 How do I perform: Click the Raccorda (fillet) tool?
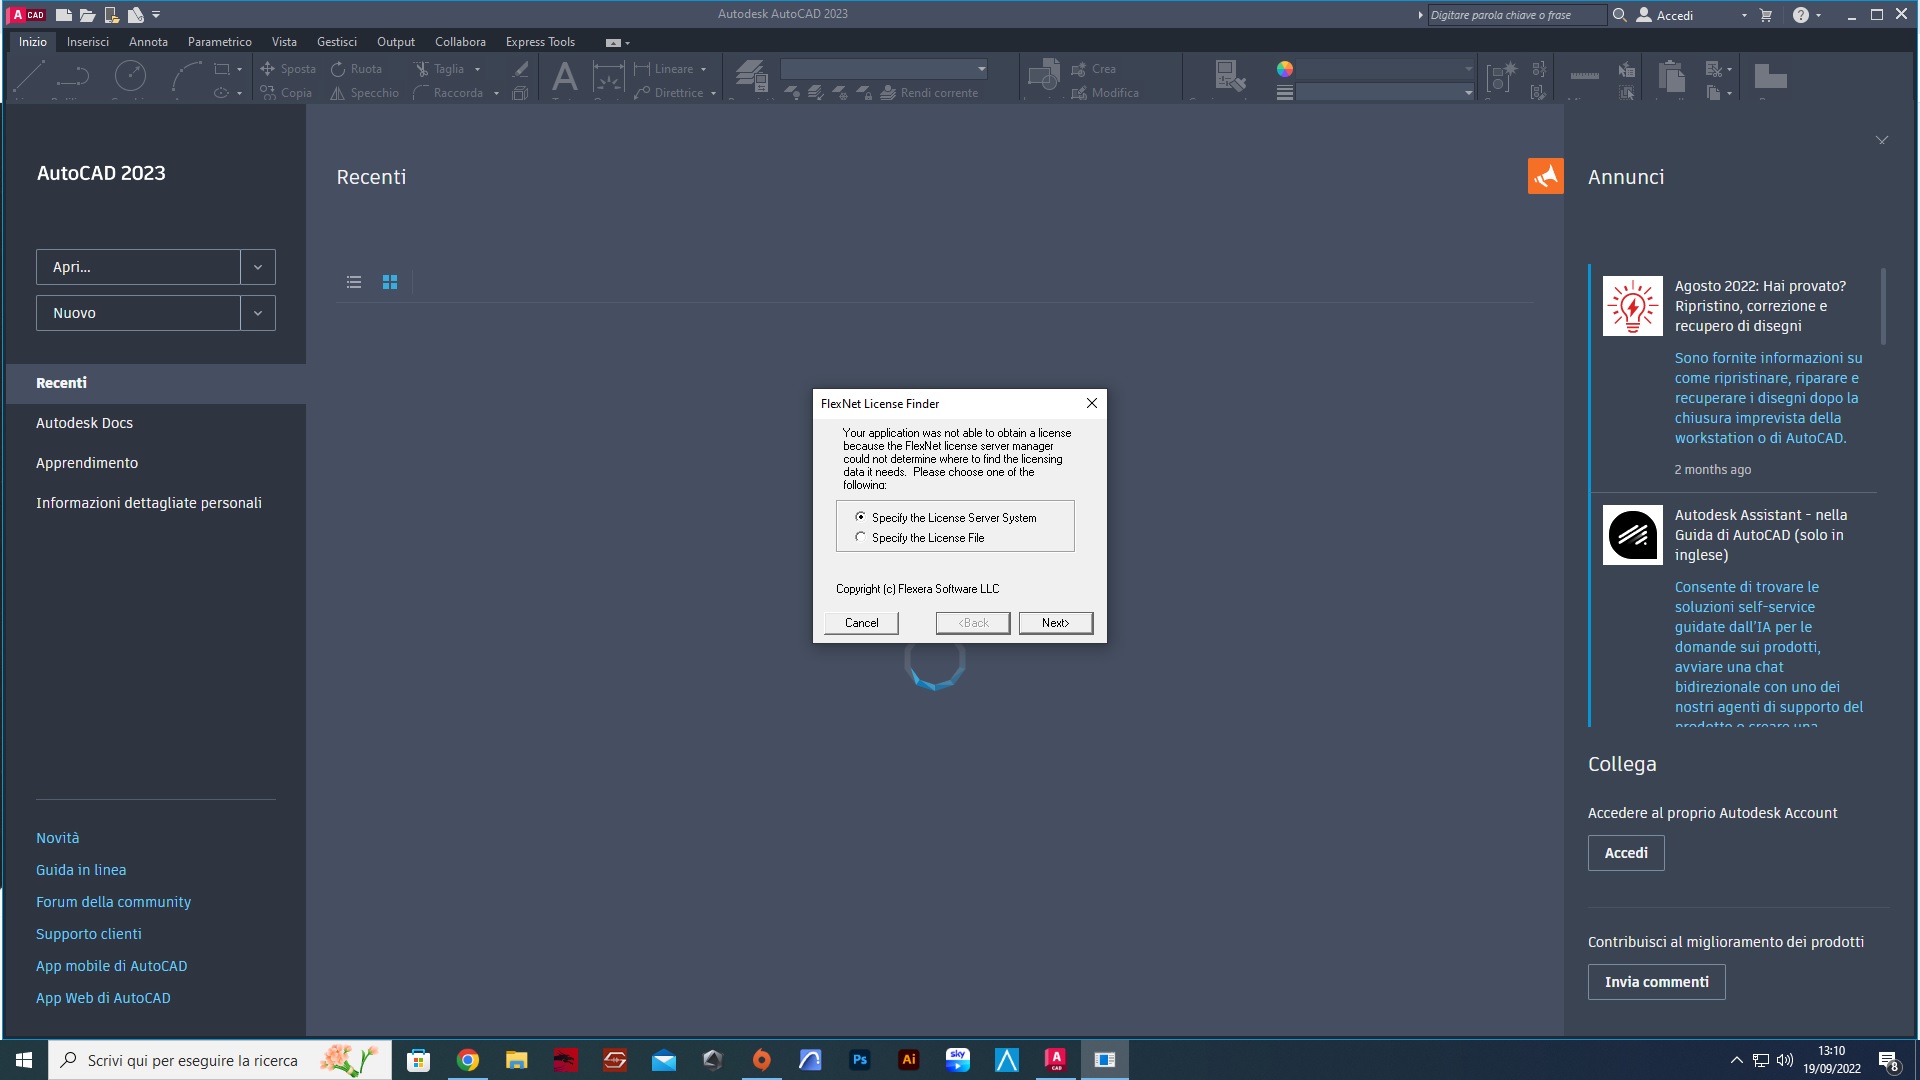point(448,93)
